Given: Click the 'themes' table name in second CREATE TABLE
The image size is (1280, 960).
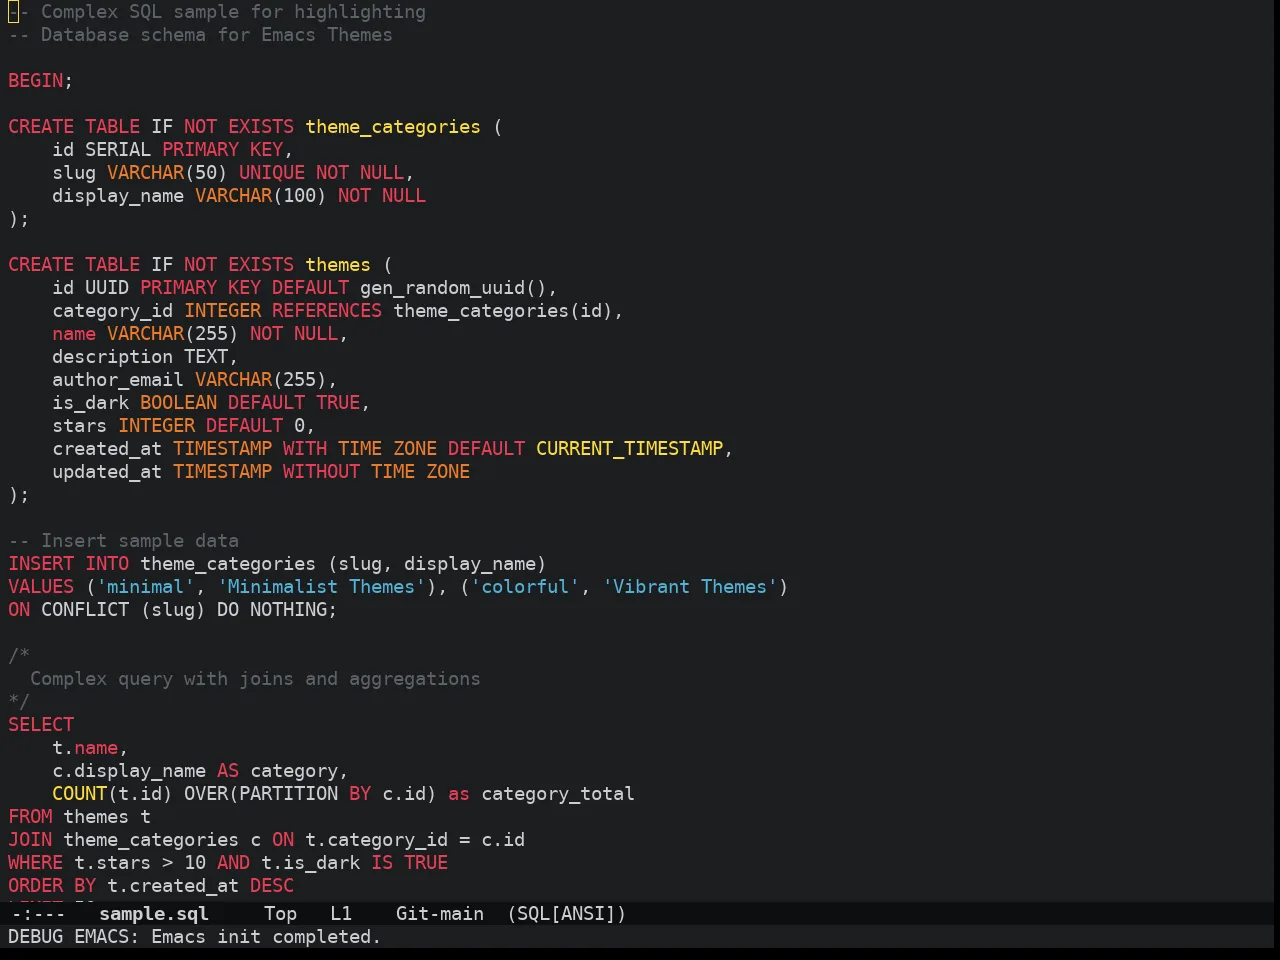Looking at the screenshot, I should click(x=338, y=265).
